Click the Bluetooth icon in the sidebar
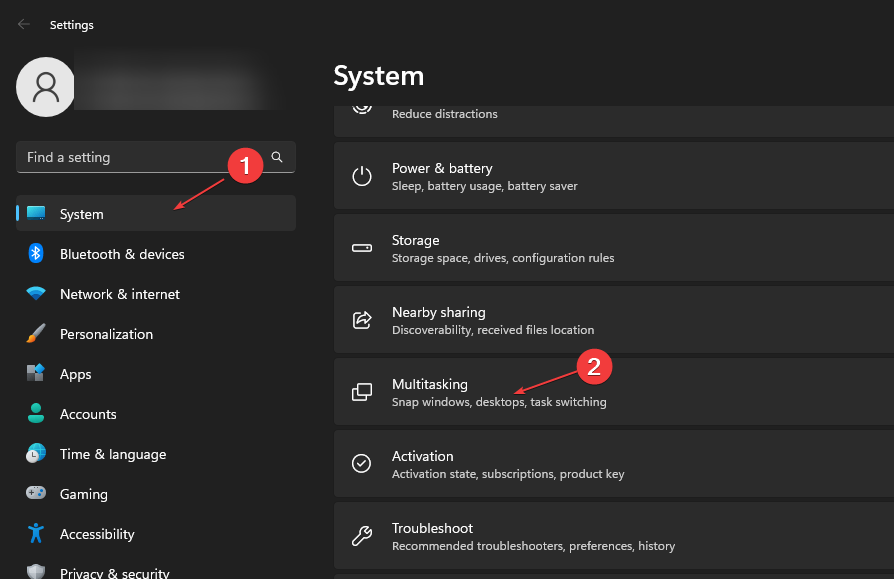Viewport: 894px width, 579px height. pyautogui.click(x=34, y=254)
